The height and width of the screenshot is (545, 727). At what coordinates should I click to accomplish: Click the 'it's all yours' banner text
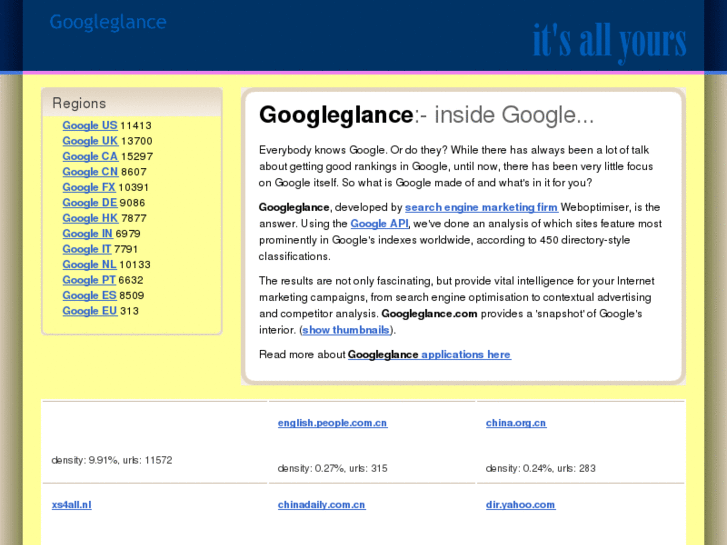609,41
